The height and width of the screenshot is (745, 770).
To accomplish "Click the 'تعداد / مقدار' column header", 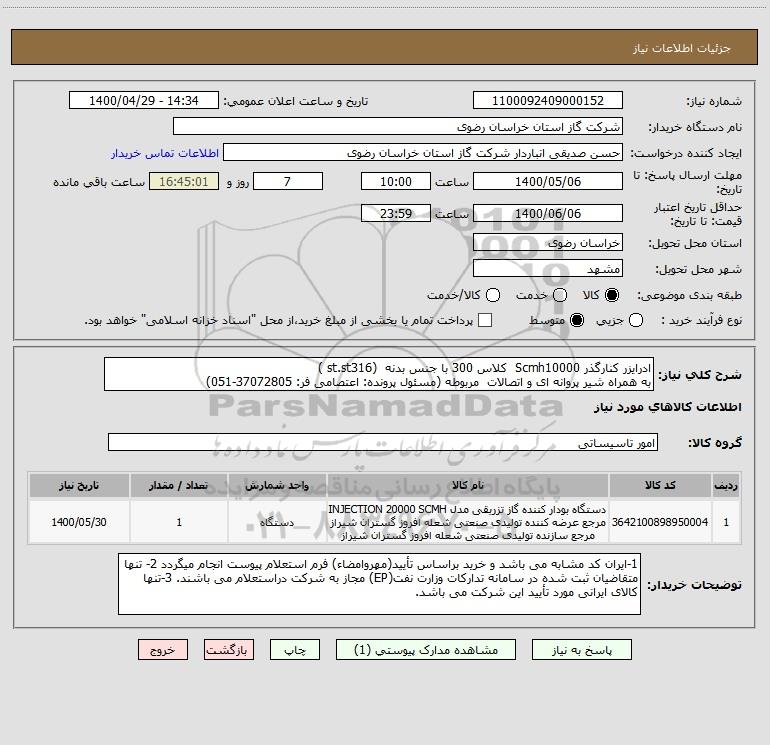I will click(x=179, y=485).
